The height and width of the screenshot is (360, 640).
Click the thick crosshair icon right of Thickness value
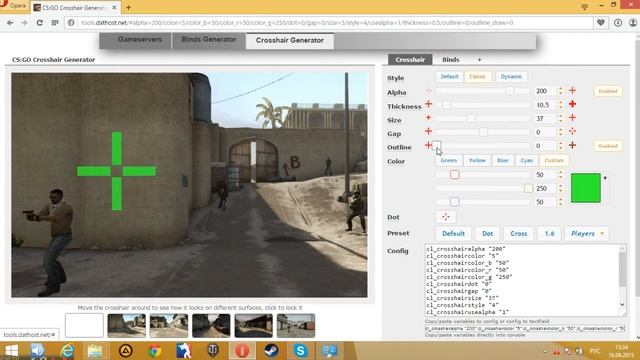point(572,104)
